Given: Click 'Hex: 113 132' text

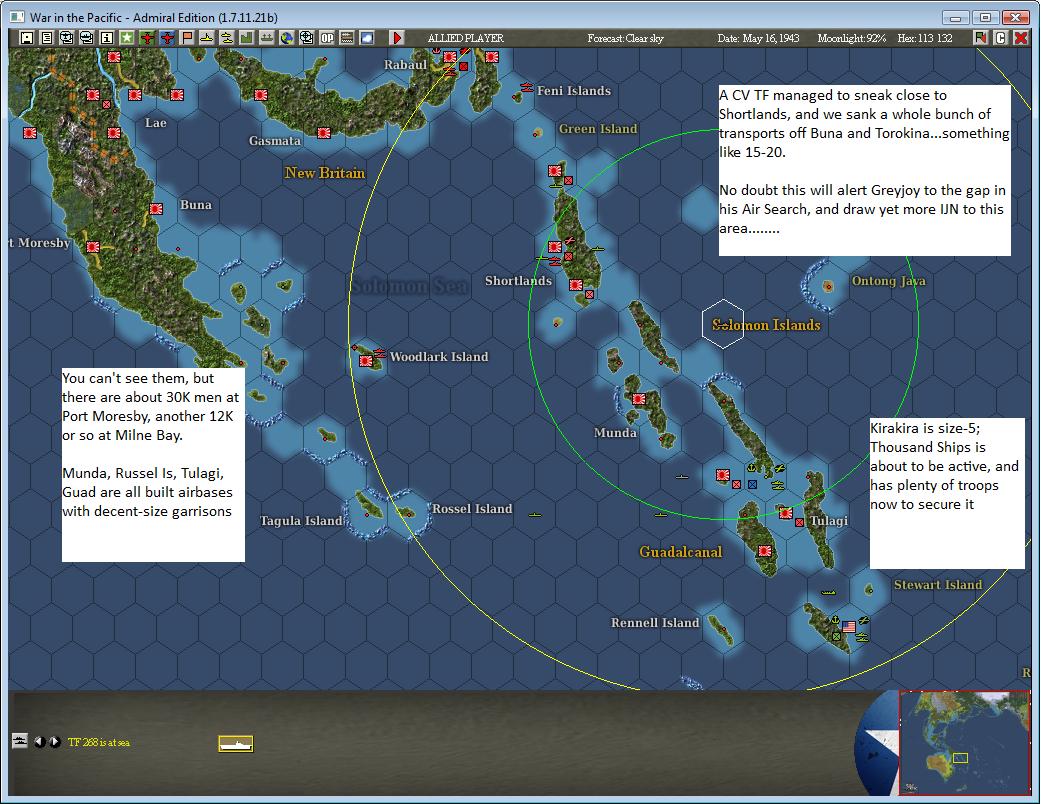Looking at the screenshot, I should [x=925, y=39].
